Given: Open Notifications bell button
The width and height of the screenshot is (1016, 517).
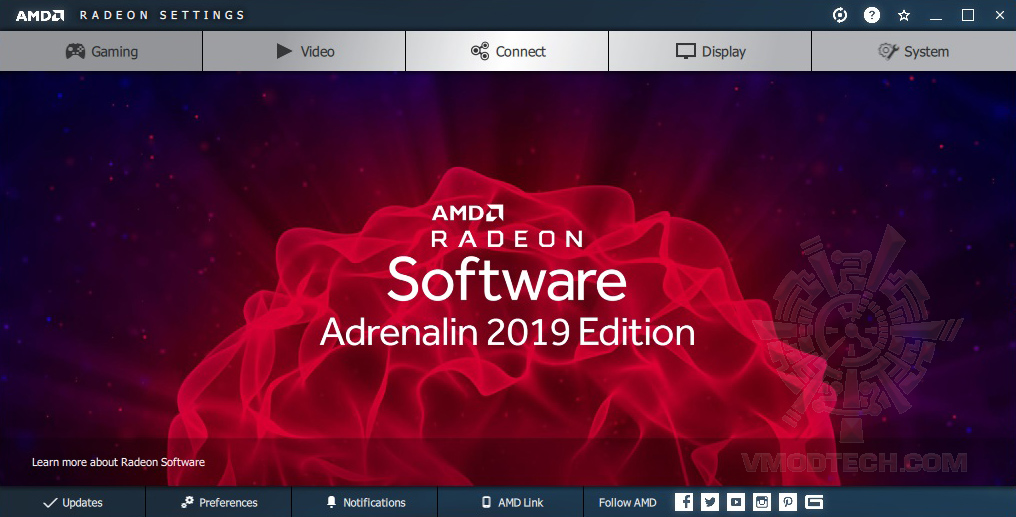Looking at the screenshot, I should click(365, 502).
